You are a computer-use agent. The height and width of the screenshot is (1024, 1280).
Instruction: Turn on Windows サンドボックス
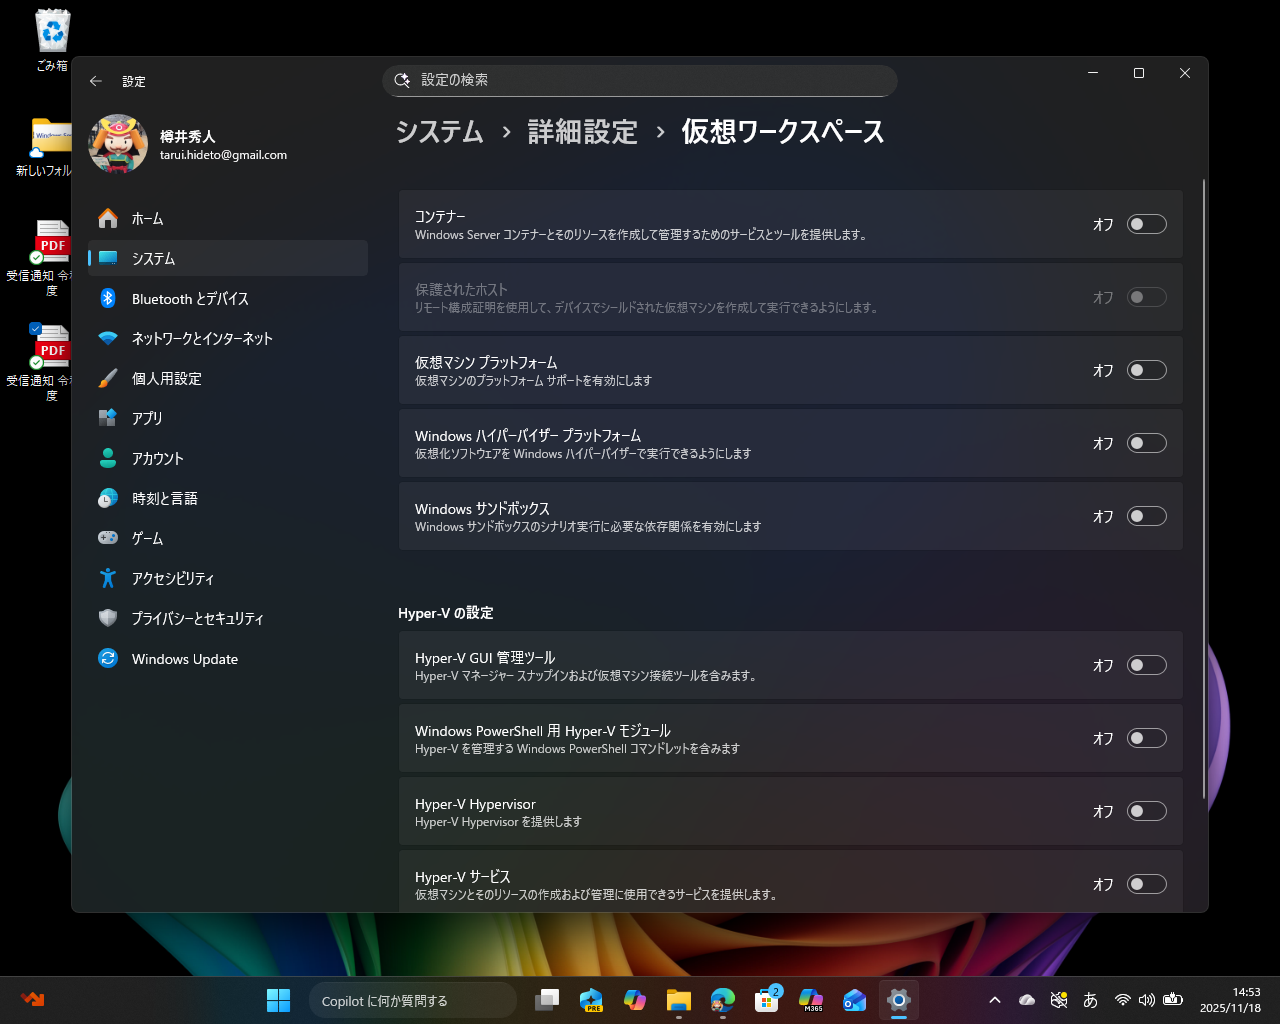[1146, 516]
